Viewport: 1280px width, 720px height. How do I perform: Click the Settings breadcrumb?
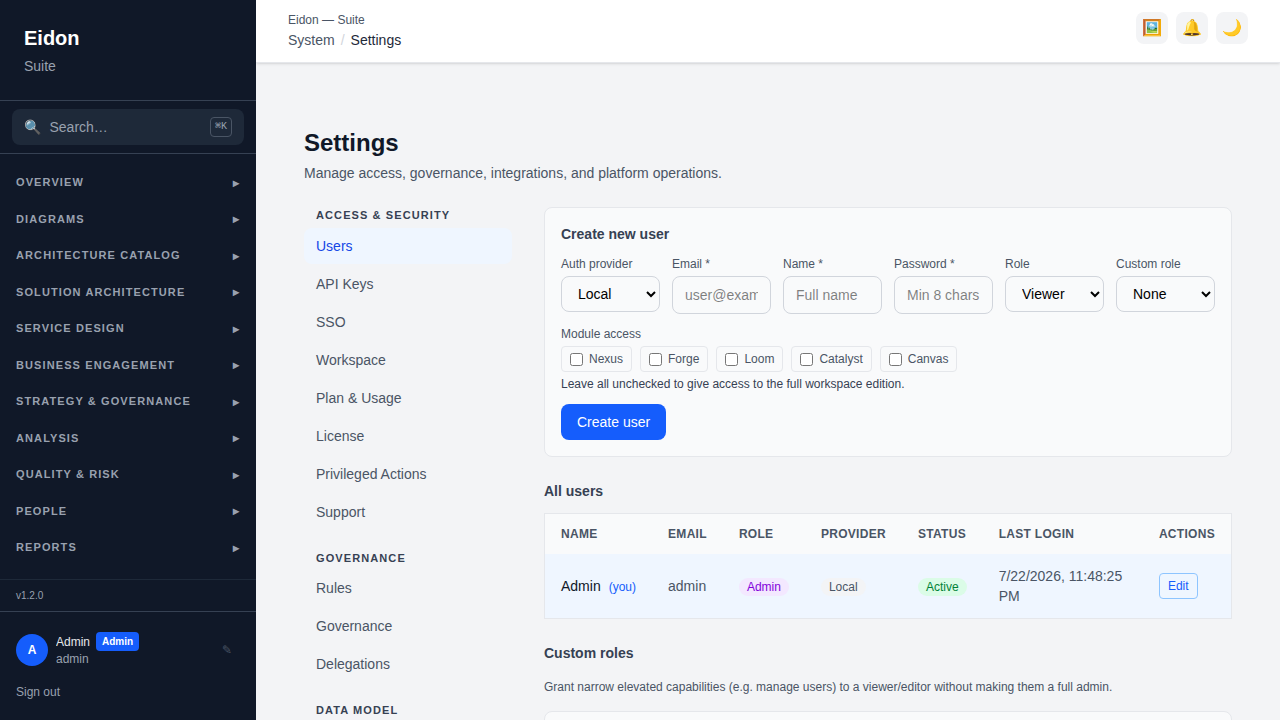tap(376, 40)
